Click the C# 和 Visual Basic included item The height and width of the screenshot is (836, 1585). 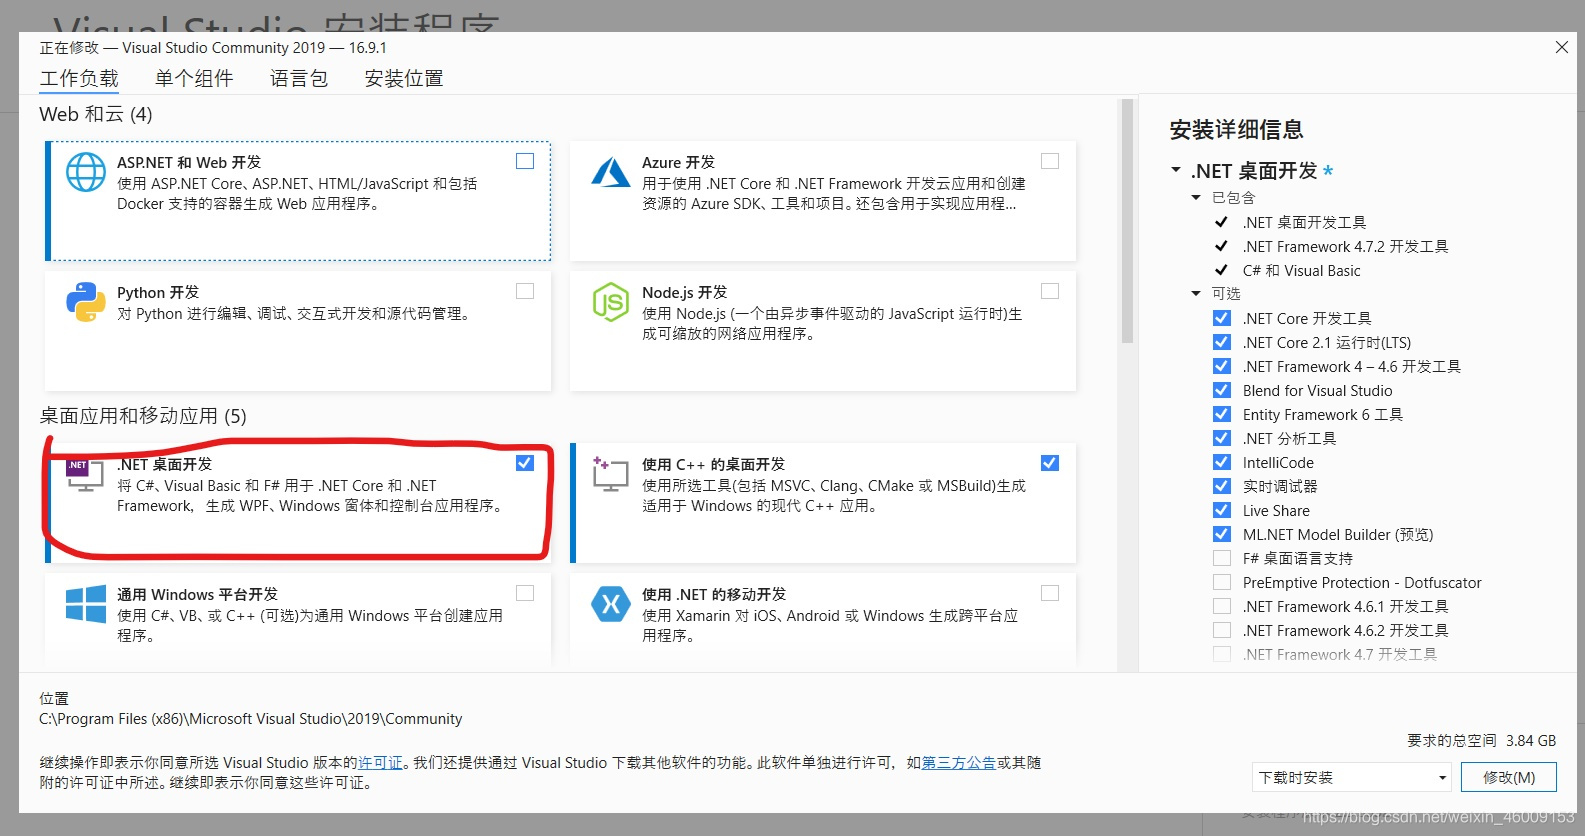(x=1301, y=271)
